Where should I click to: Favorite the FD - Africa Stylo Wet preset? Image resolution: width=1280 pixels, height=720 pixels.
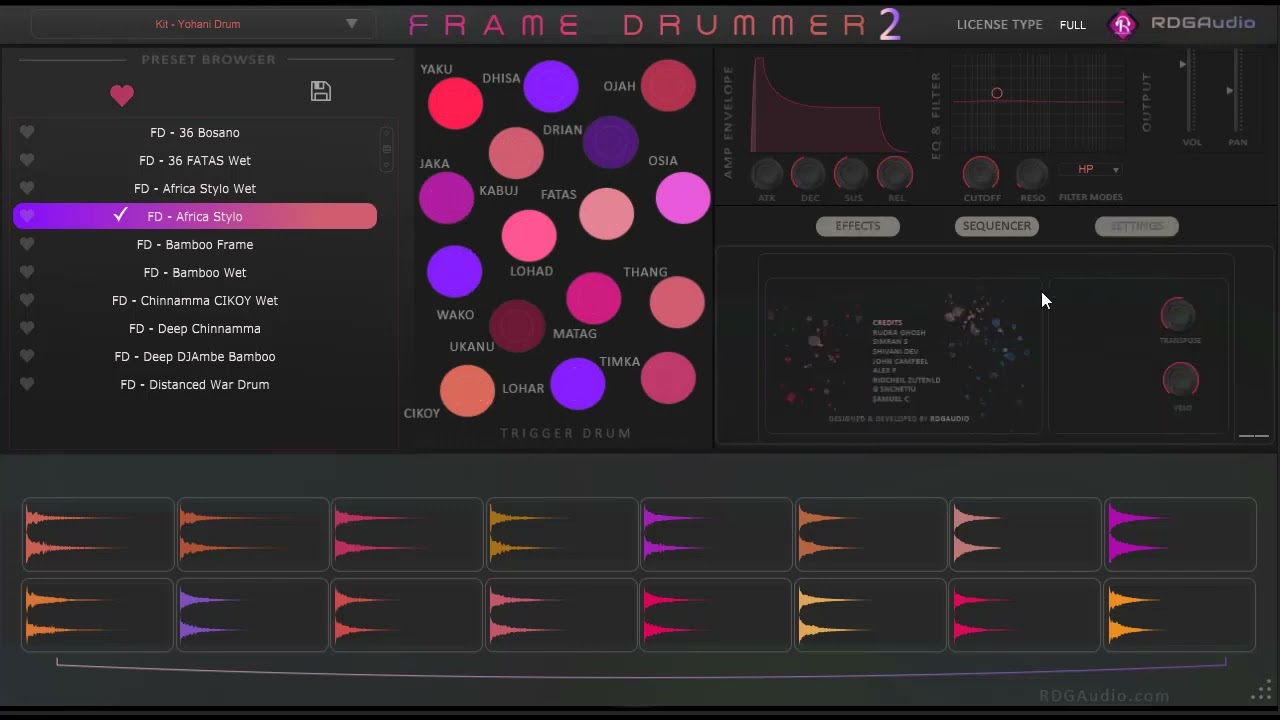click(x=27, y=188)
